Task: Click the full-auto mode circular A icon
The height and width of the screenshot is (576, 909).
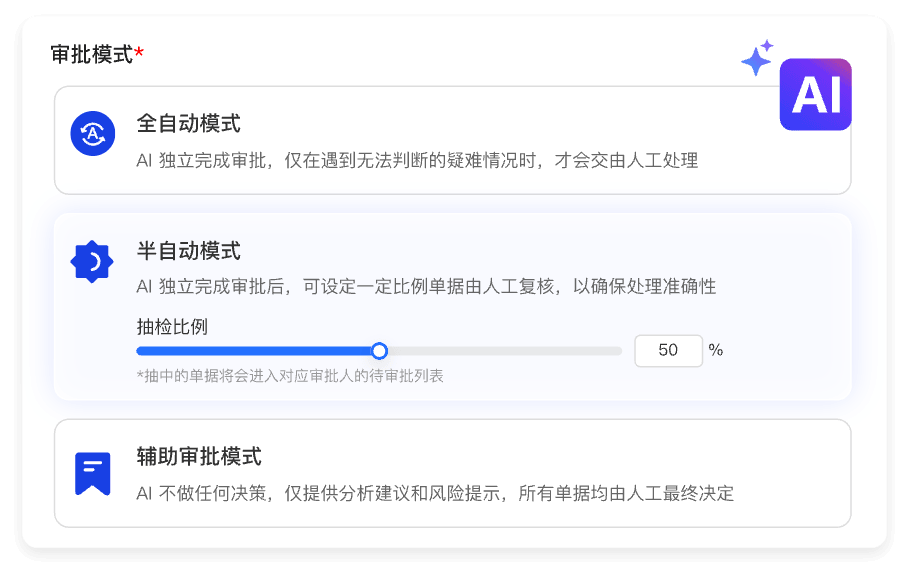Action: click(92, 134)
